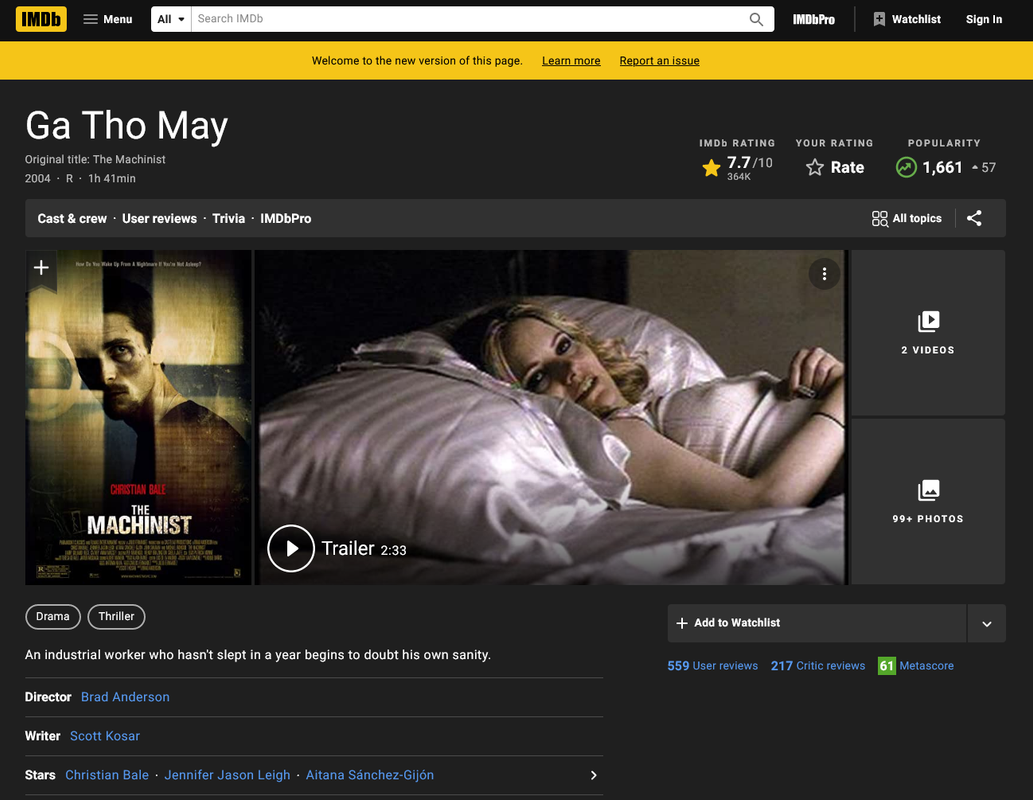The height and width of the screenshot is (800, 1033).
Task: Click the year 2004 release info
Action: [x=38, y=179]
